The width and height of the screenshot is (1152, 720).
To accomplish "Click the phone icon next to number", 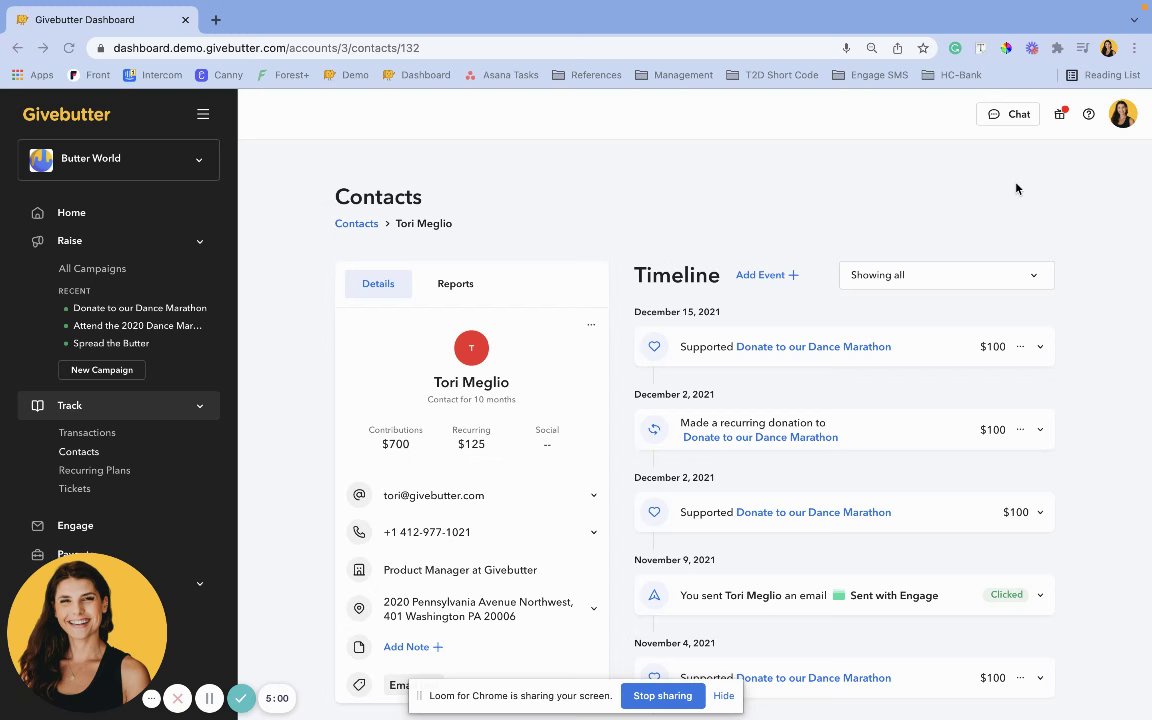I will coord(359,532).
